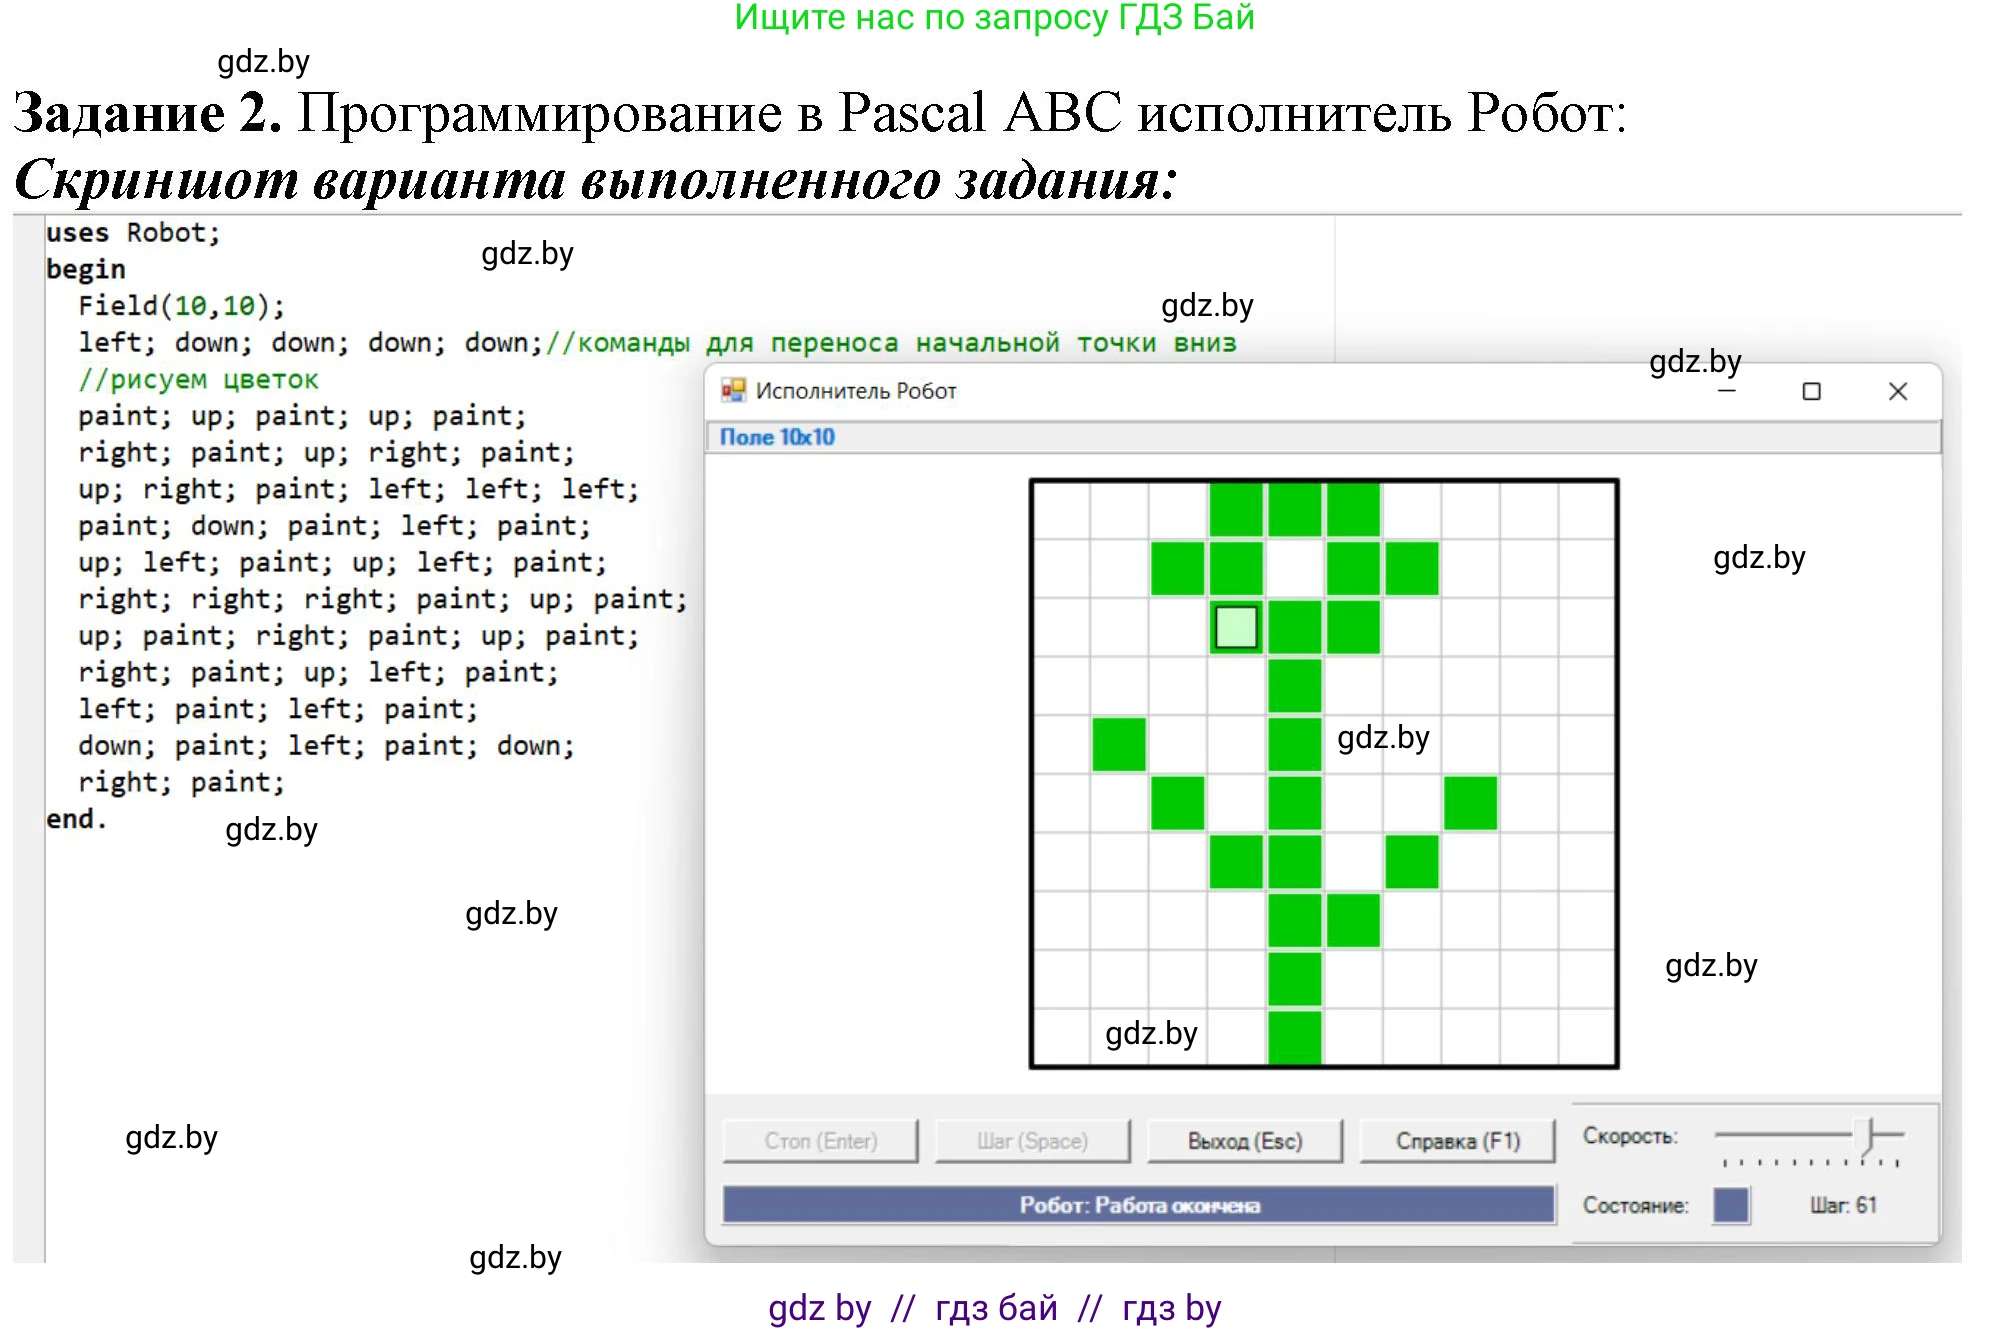
Task: Close the Исполнитель Робот window
Action: click(1897, 391)
